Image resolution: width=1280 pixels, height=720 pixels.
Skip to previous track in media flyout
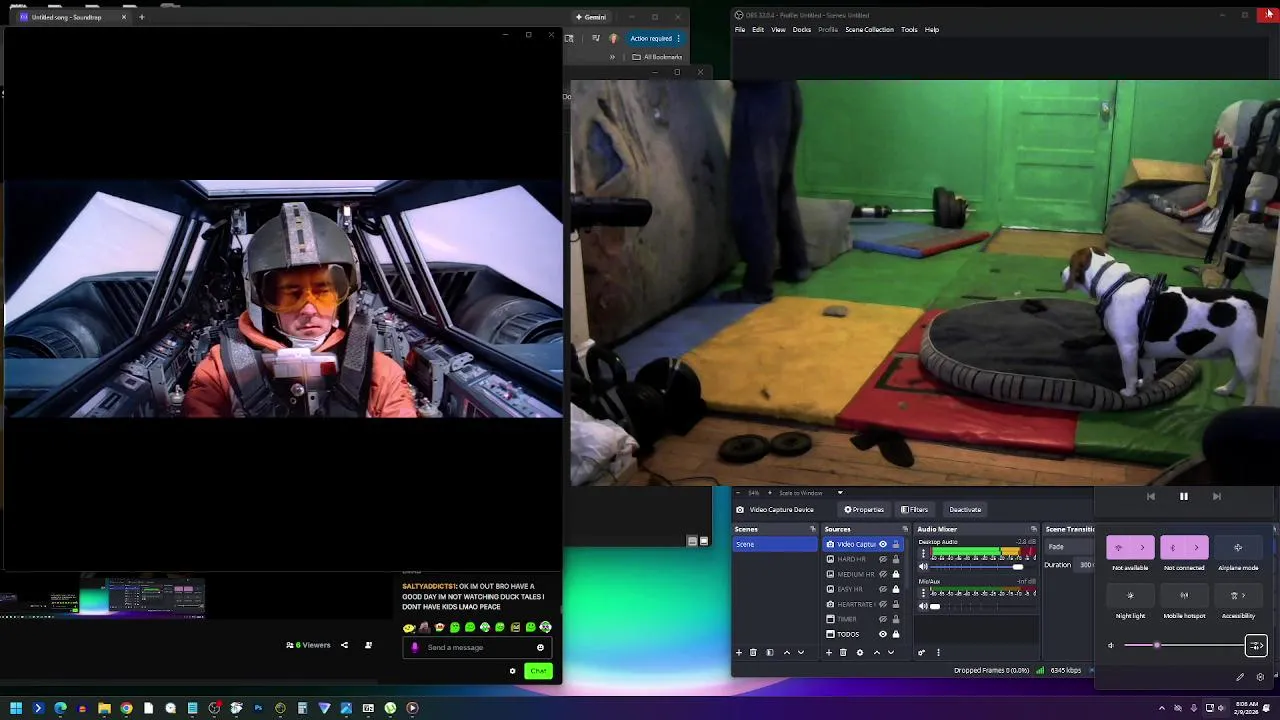[1150, 496]
